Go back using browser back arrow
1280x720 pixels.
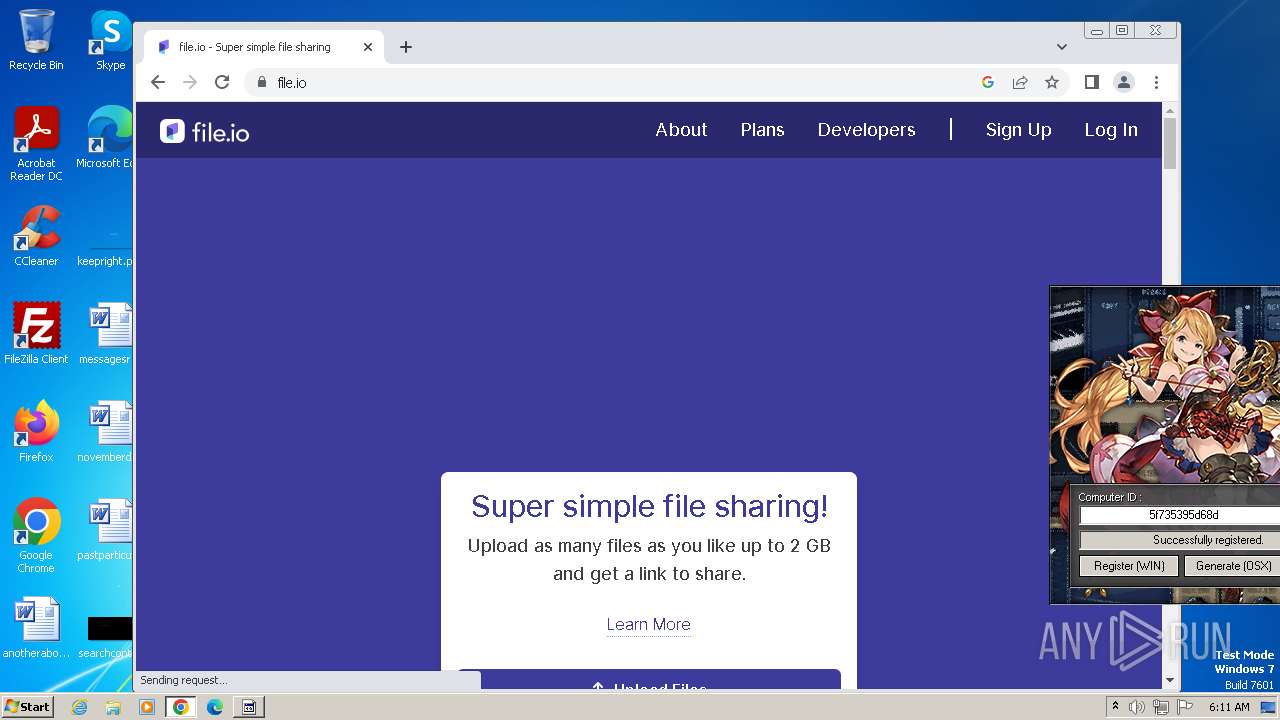[158, 82]
